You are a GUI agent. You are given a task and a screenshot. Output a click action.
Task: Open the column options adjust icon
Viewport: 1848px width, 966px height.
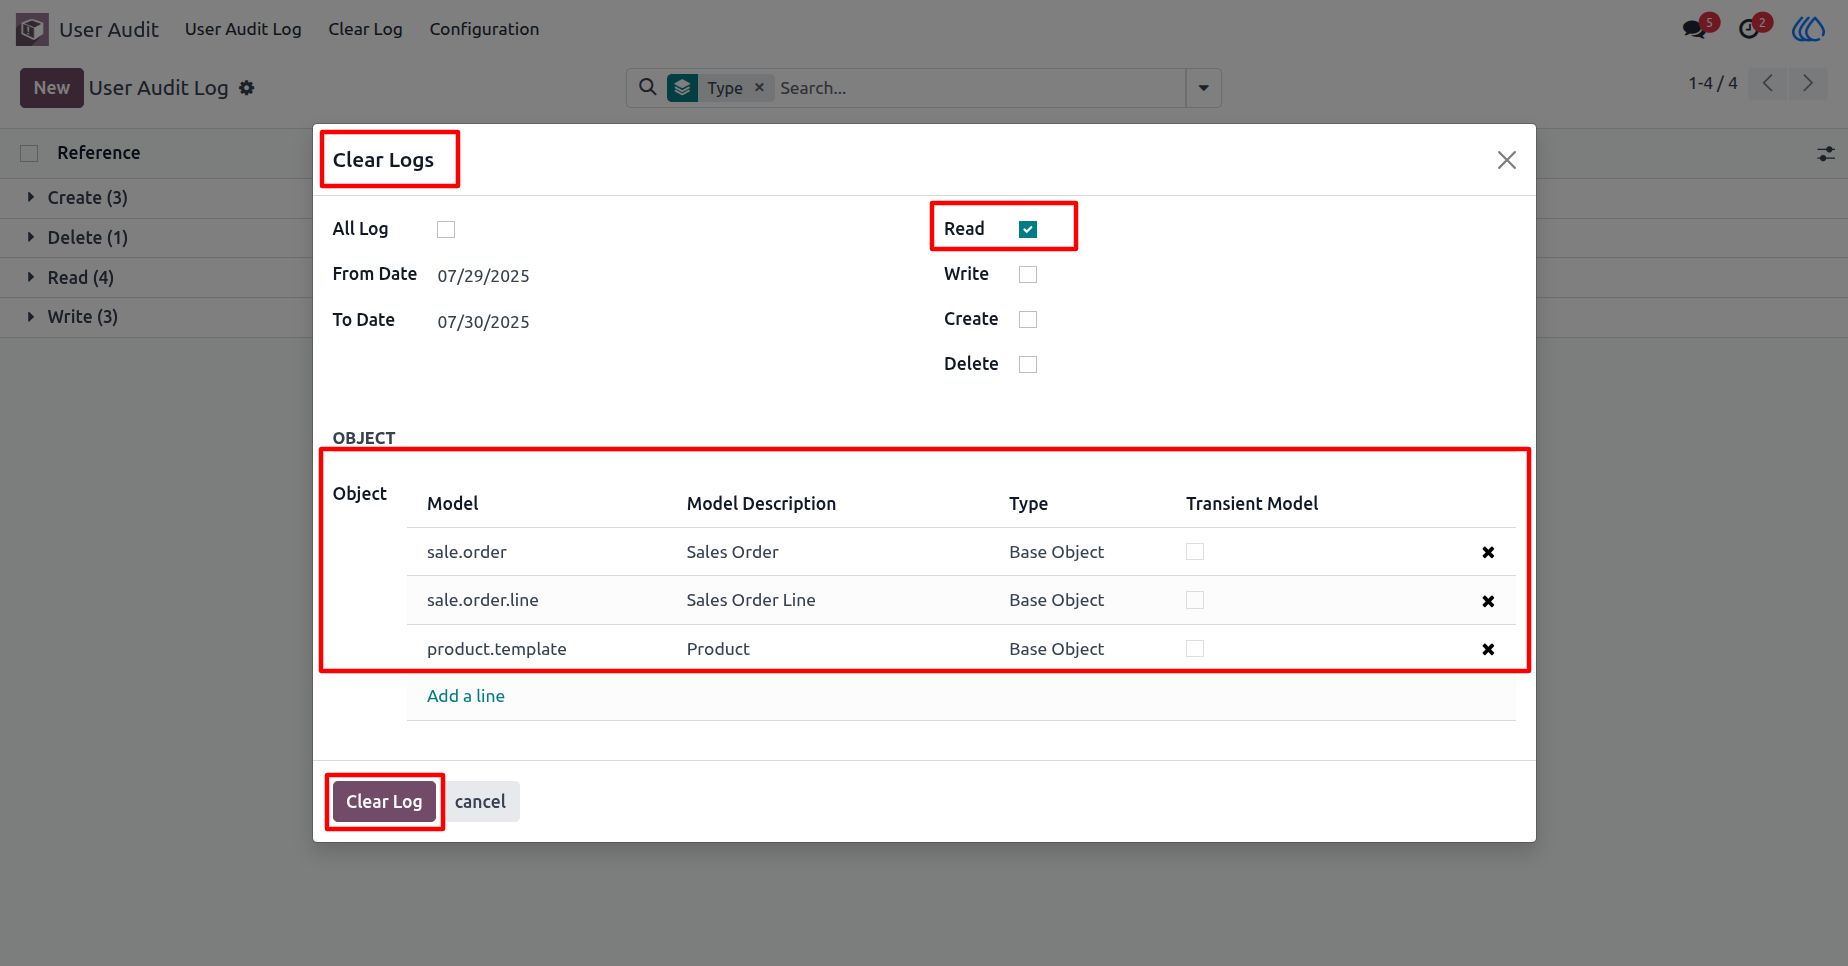(1826, 154)
